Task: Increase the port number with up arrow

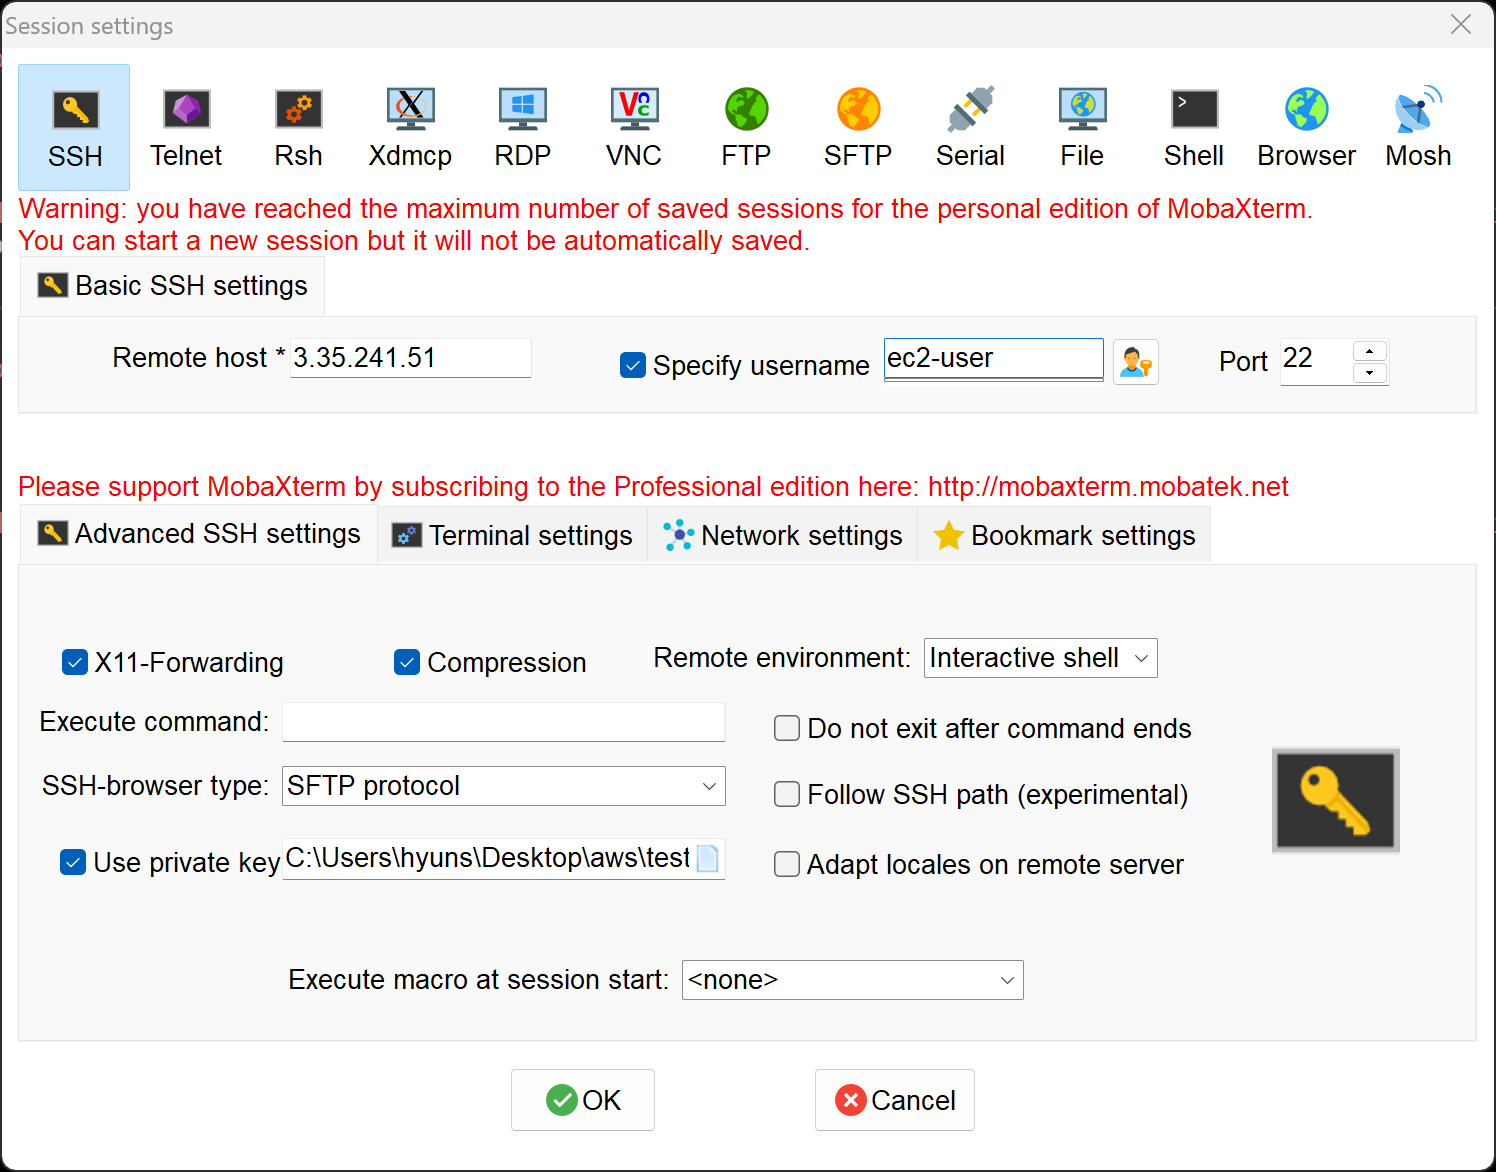Action: click(x=1370, y=351)
